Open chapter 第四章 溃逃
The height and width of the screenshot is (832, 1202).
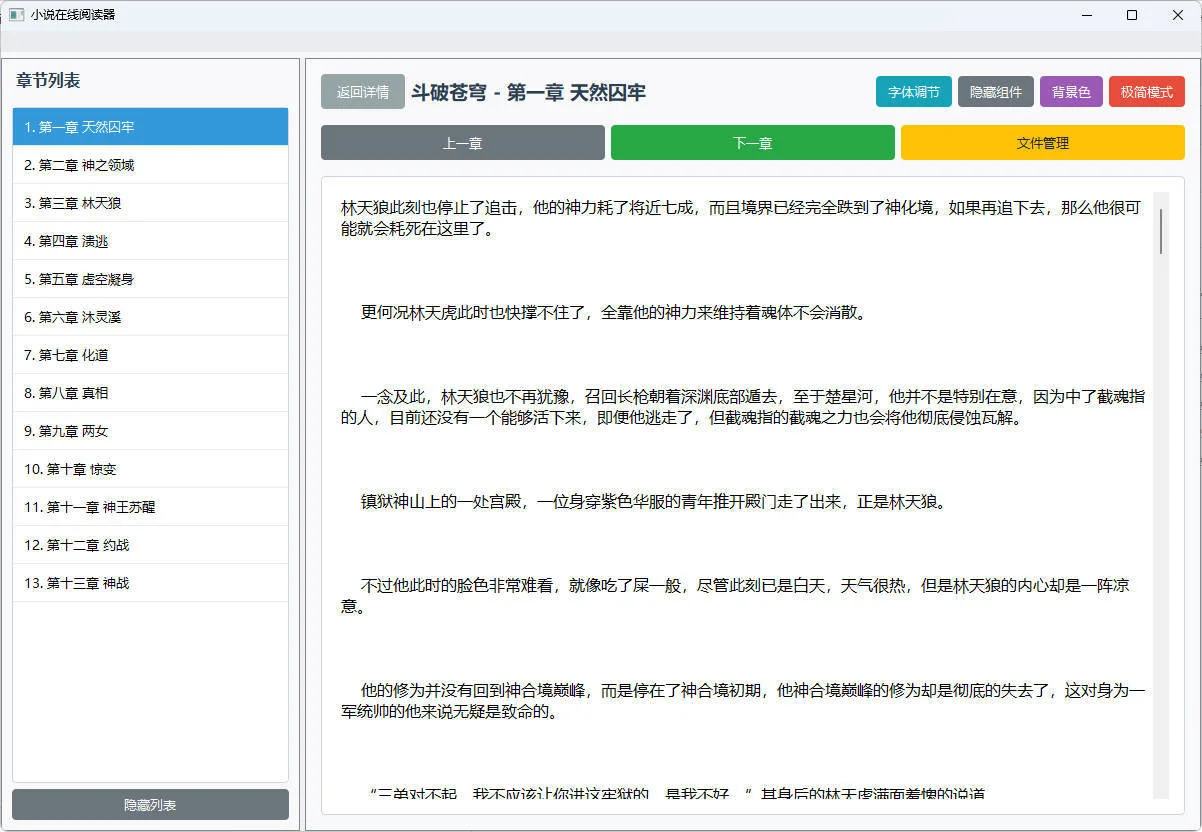coord(149,240)
